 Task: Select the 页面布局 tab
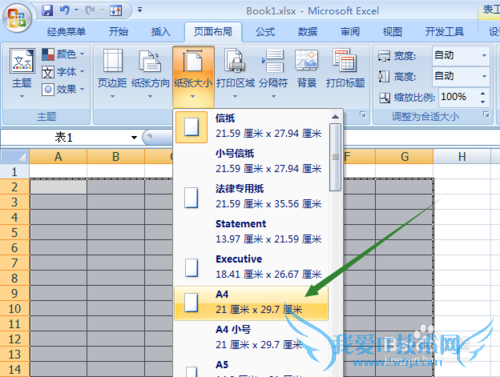point(213,32)
